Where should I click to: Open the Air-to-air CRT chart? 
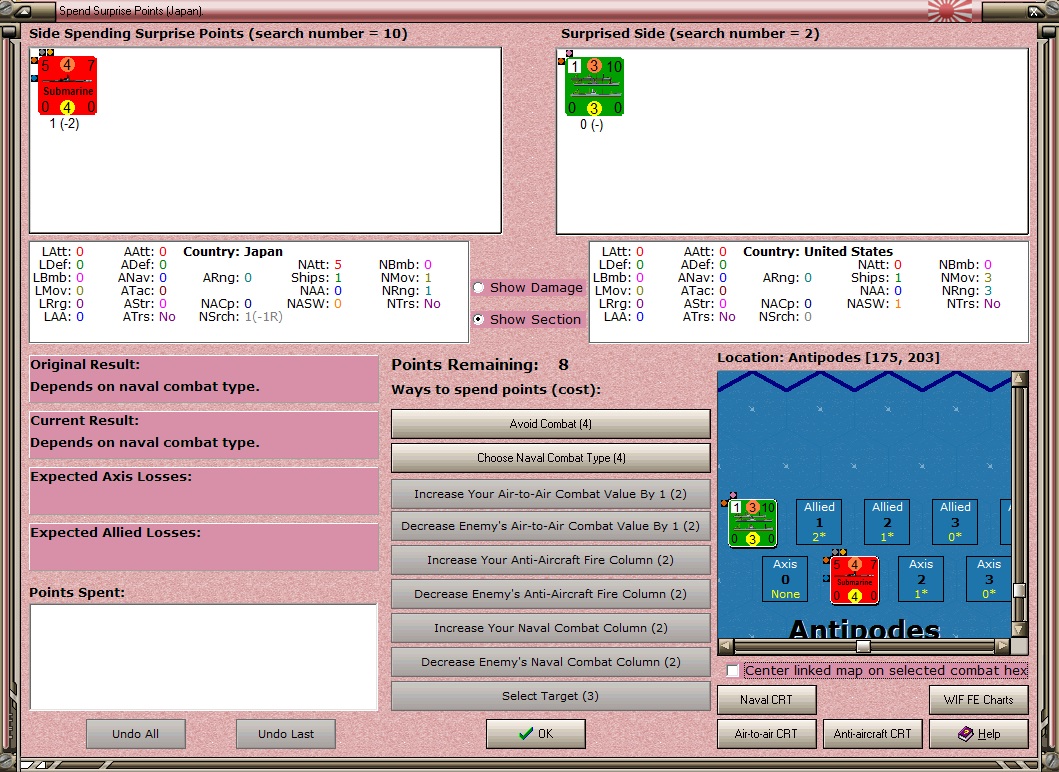767,734
